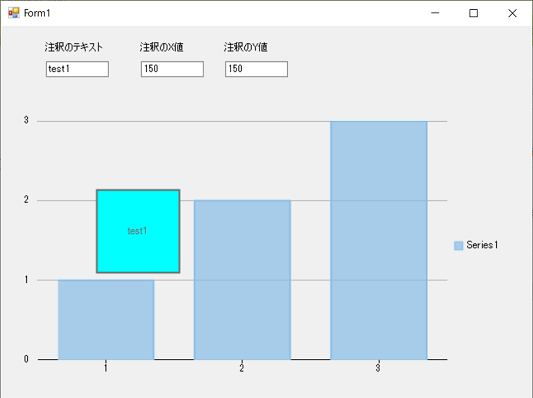Maximize the Form1 window

(474, 13)
